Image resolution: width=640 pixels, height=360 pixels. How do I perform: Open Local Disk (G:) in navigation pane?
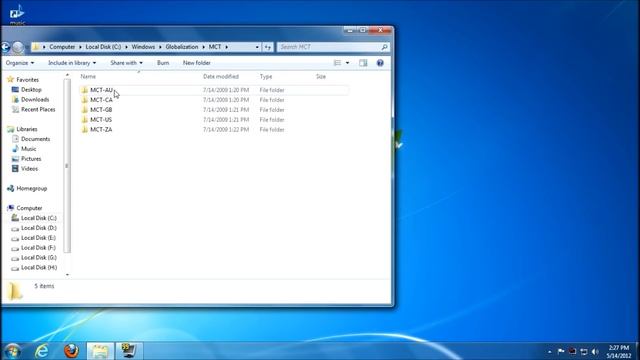click(39, 258)
